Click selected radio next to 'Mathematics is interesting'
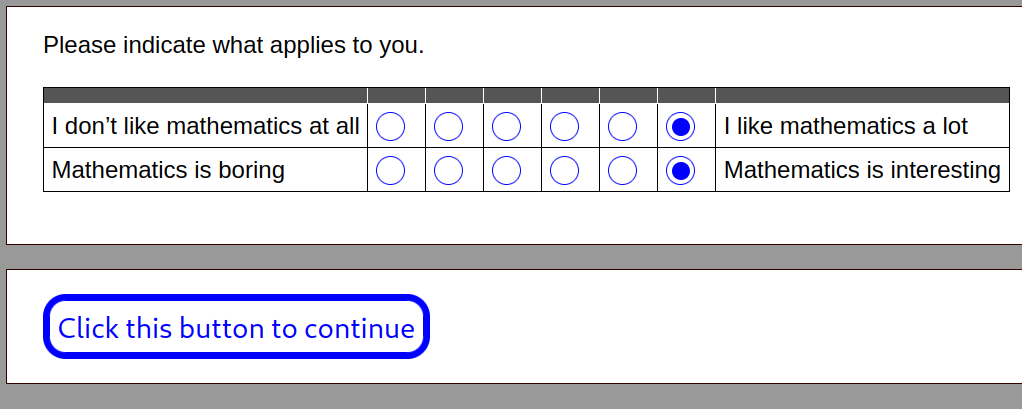Screen dimensions: 1022x409 click(680, 171)
